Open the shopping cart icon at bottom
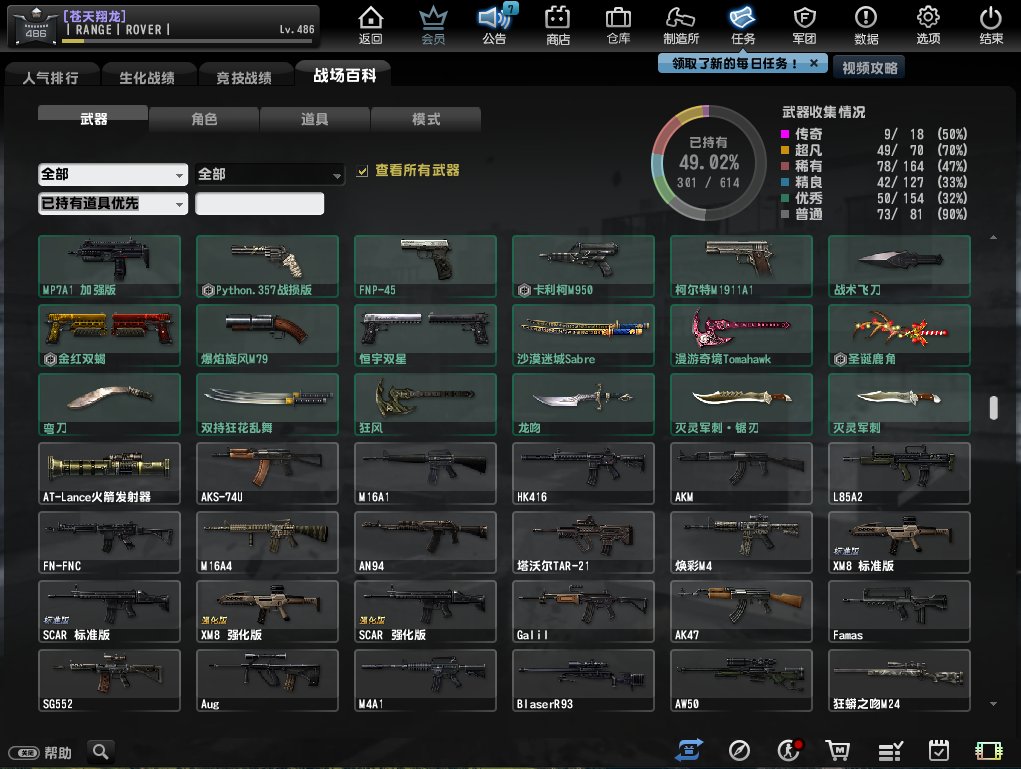This screenshot has height=769, width=1021. tap(837, 750)
